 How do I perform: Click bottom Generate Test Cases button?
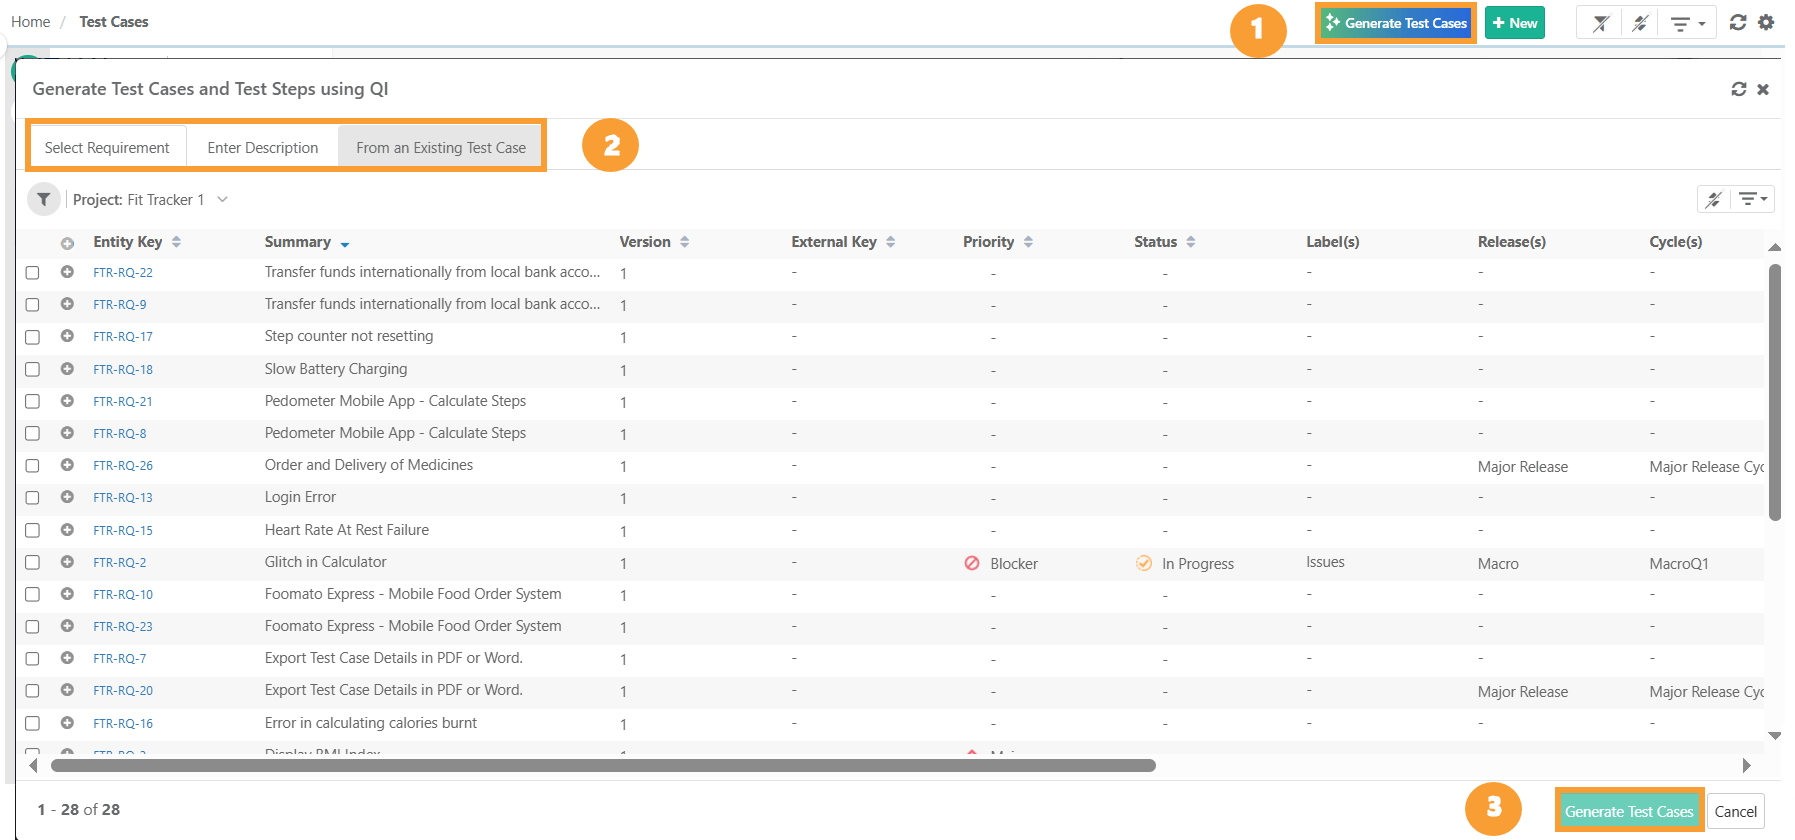point(1629,811)
